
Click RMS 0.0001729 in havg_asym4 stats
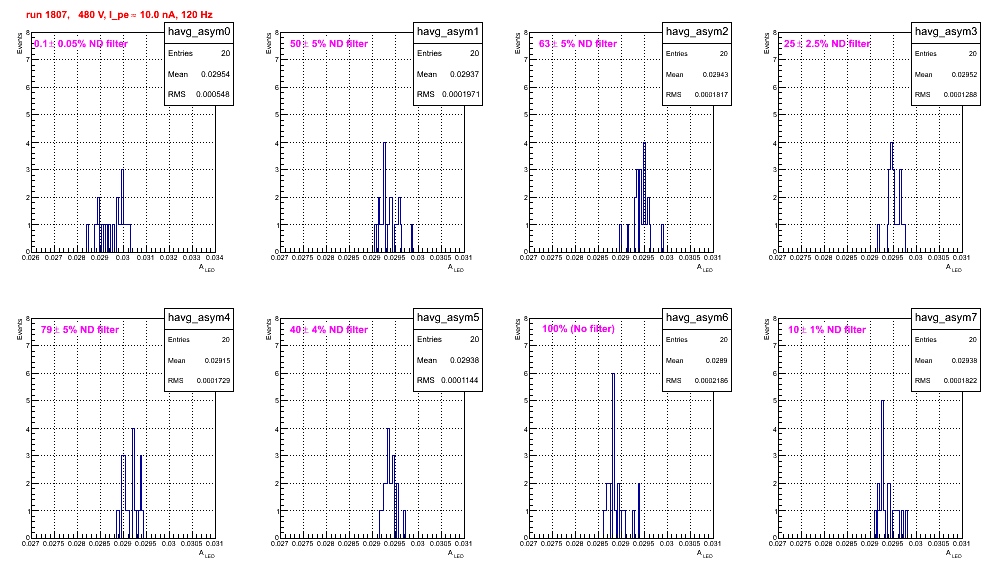199,381
